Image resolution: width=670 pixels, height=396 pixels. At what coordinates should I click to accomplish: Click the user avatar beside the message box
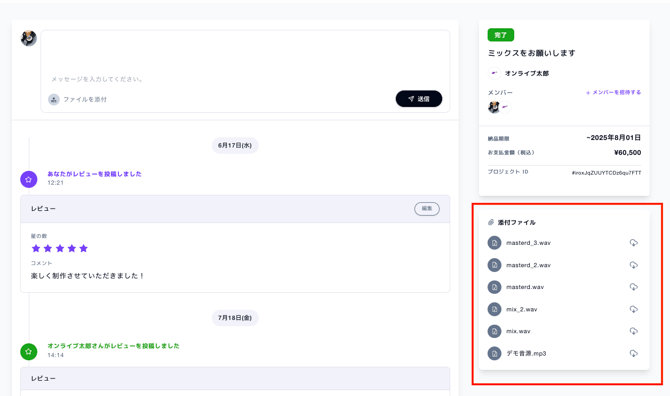(29, 38)
